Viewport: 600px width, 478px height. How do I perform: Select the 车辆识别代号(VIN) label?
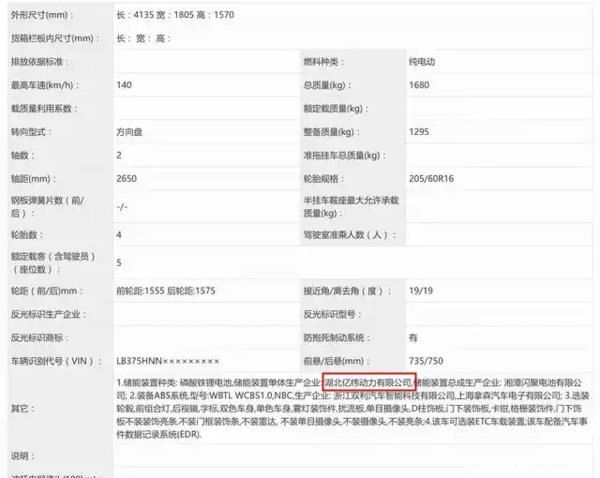pyautogui.click(x=56, y=361)
